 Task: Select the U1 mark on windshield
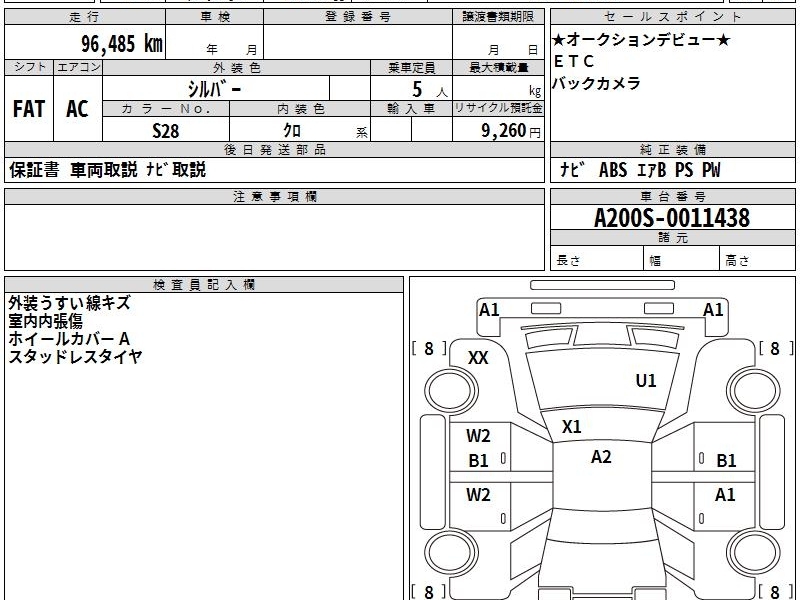pyautogui.click(x=646, y=381)
